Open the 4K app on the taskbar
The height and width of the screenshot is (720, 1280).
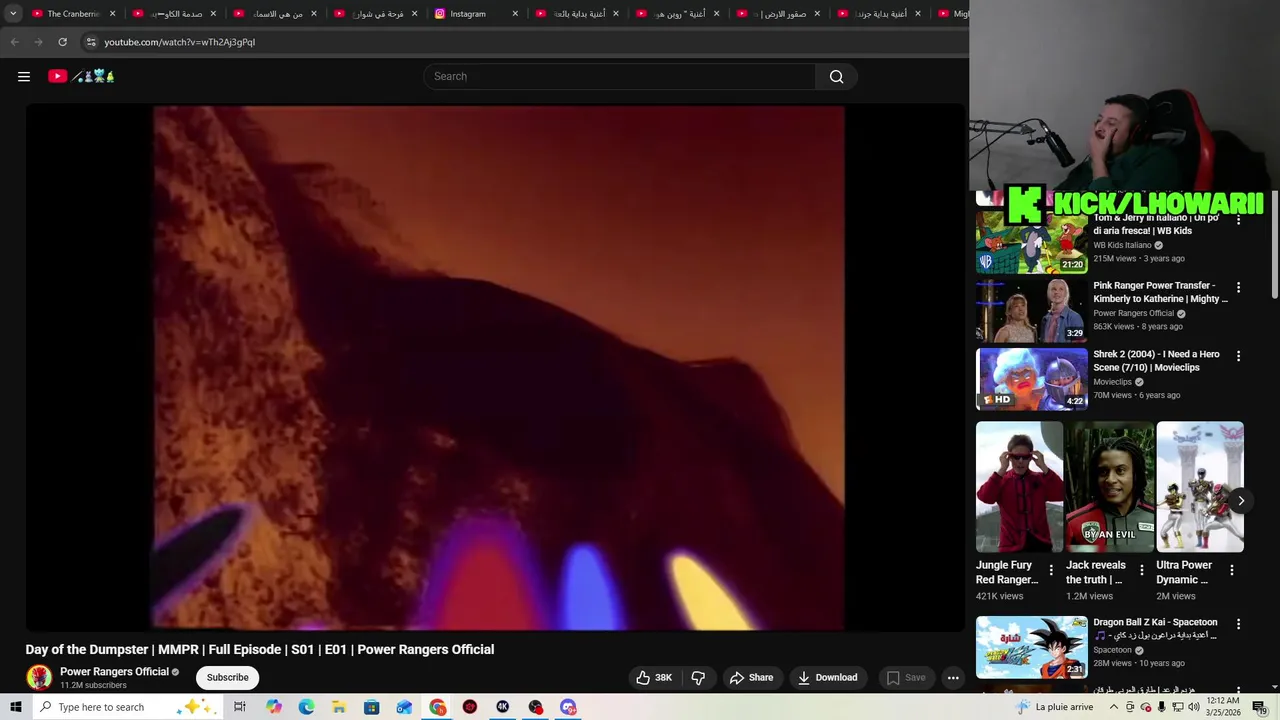(x=503, y=707)
